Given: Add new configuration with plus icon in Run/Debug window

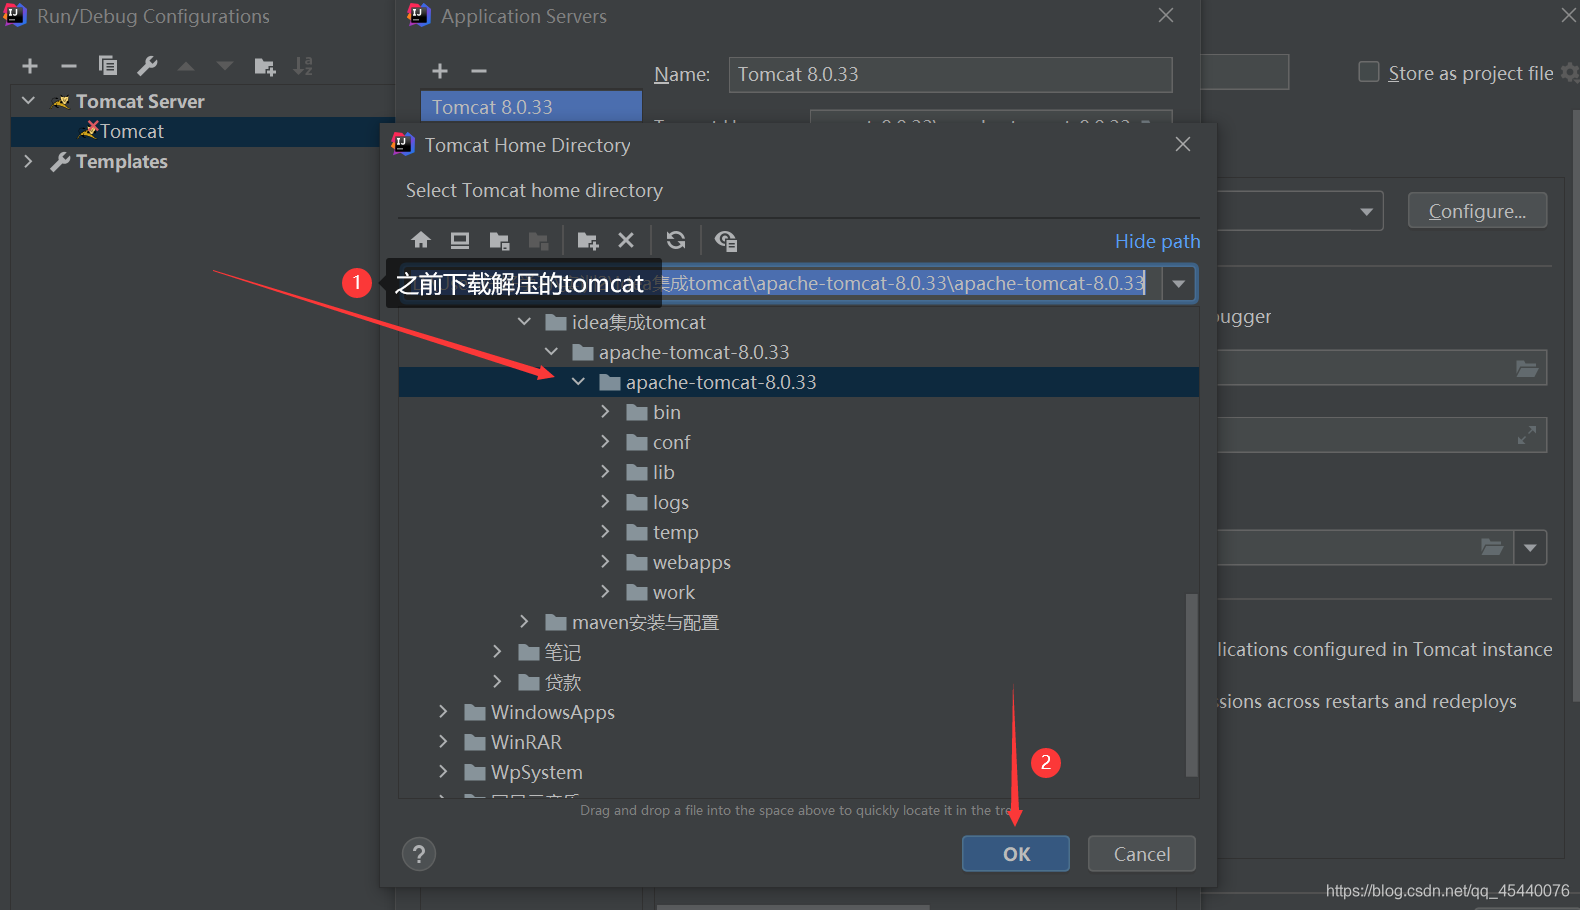Looking at the screenshot, I should tap(30, 66).
